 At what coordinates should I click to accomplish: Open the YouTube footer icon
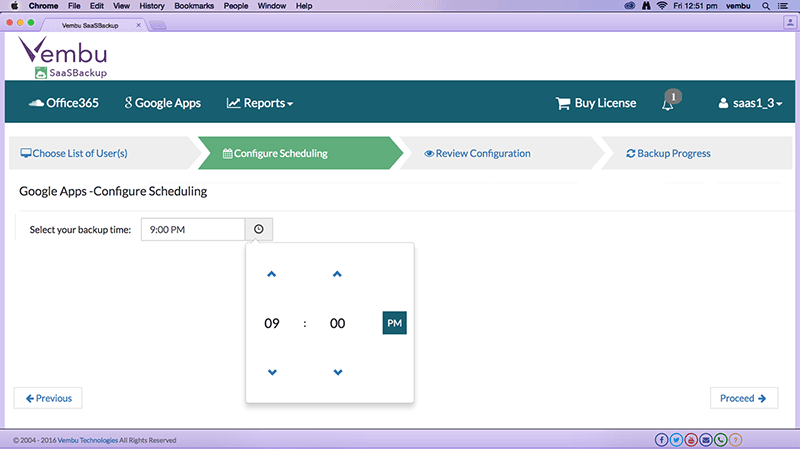[691, 439]
